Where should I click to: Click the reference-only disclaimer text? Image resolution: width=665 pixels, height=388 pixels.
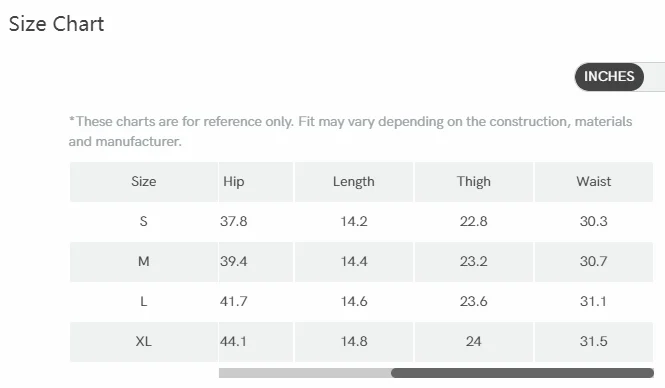(x=350, y=131)
